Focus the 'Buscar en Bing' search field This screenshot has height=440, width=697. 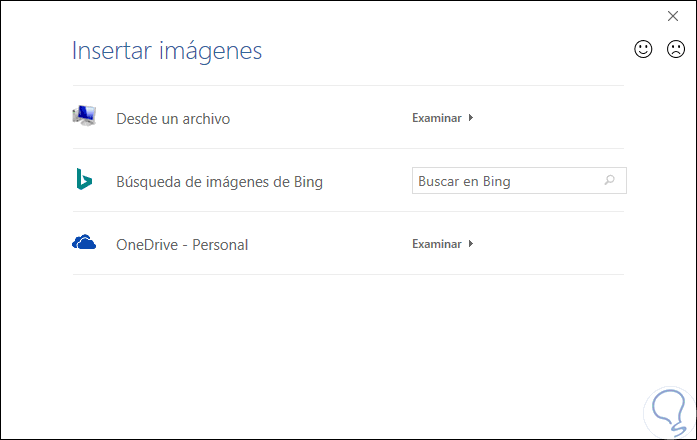point(505,181)
